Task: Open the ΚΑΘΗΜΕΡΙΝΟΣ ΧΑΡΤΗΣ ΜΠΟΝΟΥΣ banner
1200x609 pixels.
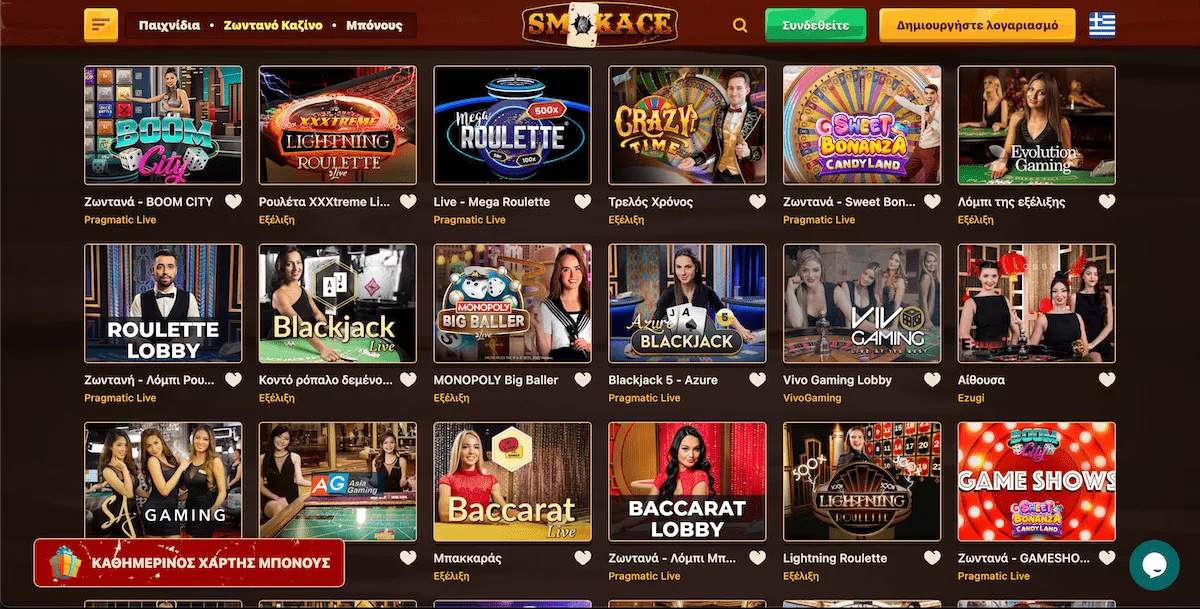Action: pos(189,563)
